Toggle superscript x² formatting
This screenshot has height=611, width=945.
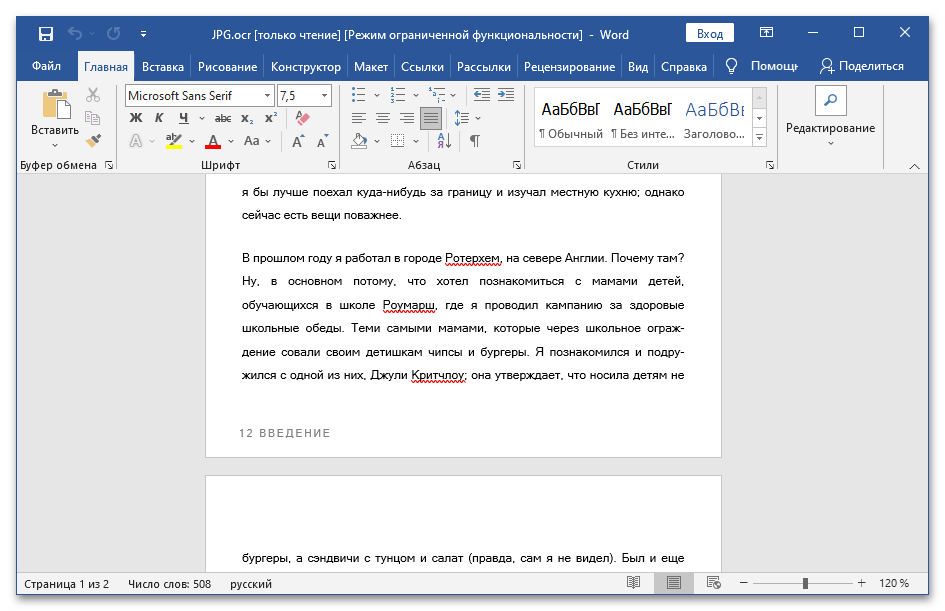click(x=271, y=118)
